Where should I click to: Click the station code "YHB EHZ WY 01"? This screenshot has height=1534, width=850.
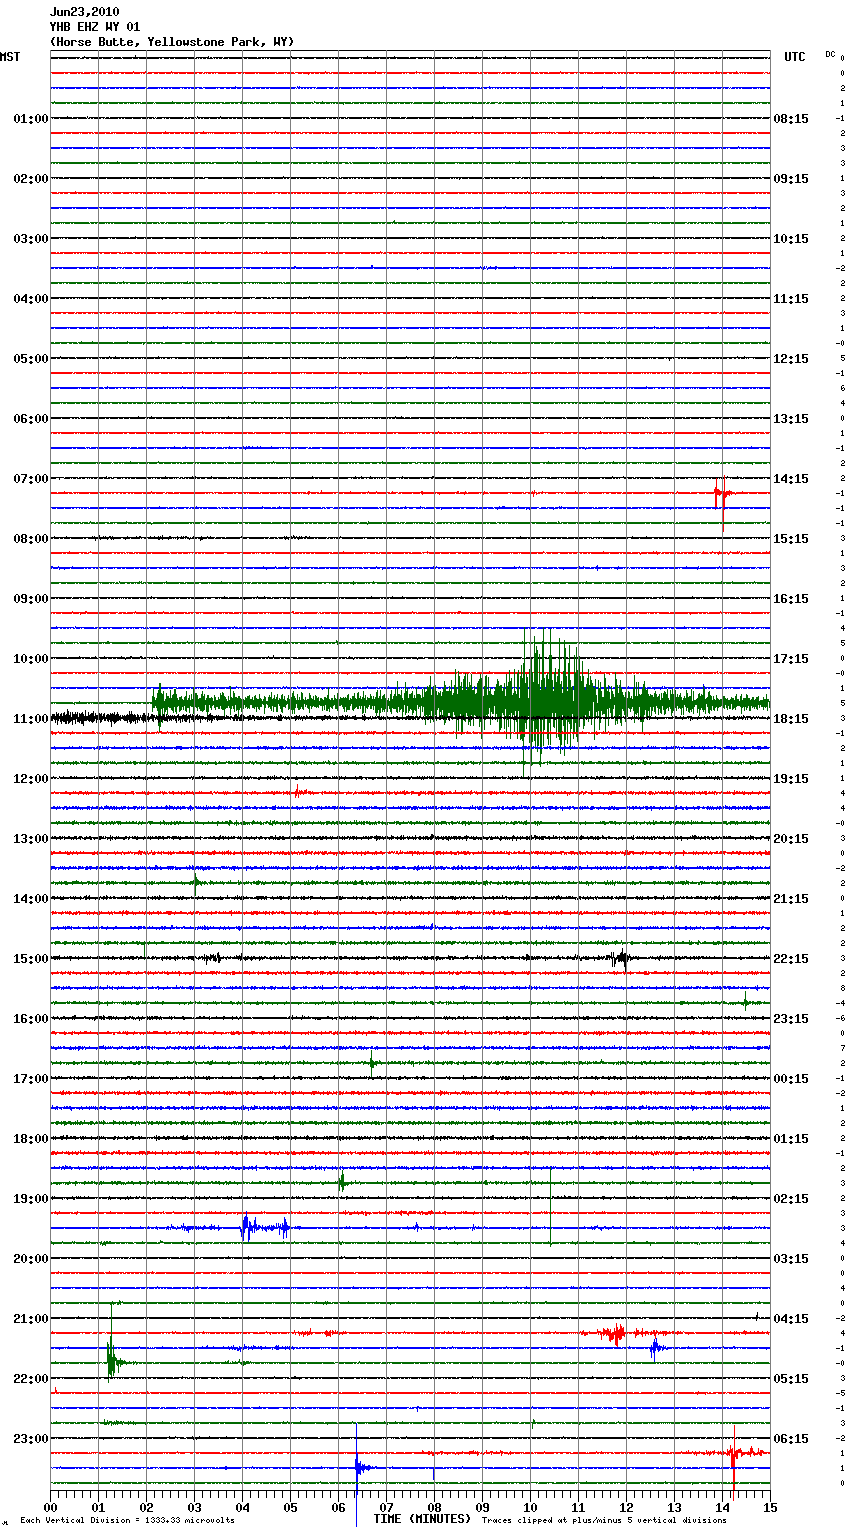pos(95,27)
